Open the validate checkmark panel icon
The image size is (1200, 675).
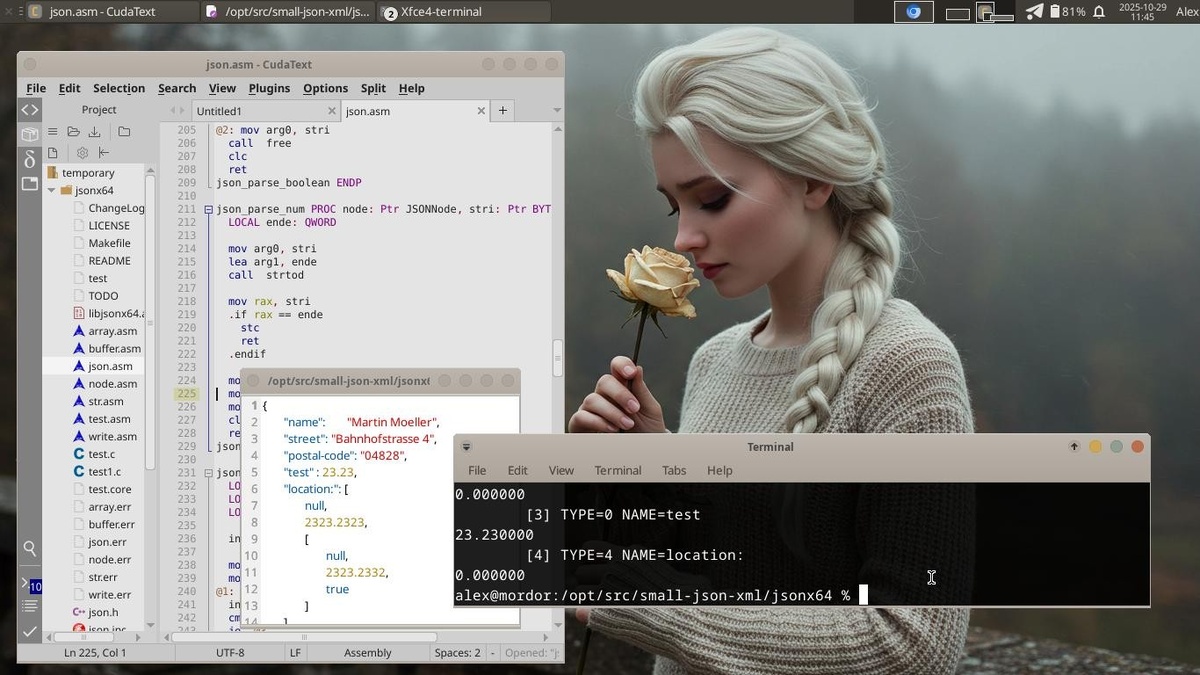pos(29,631)
